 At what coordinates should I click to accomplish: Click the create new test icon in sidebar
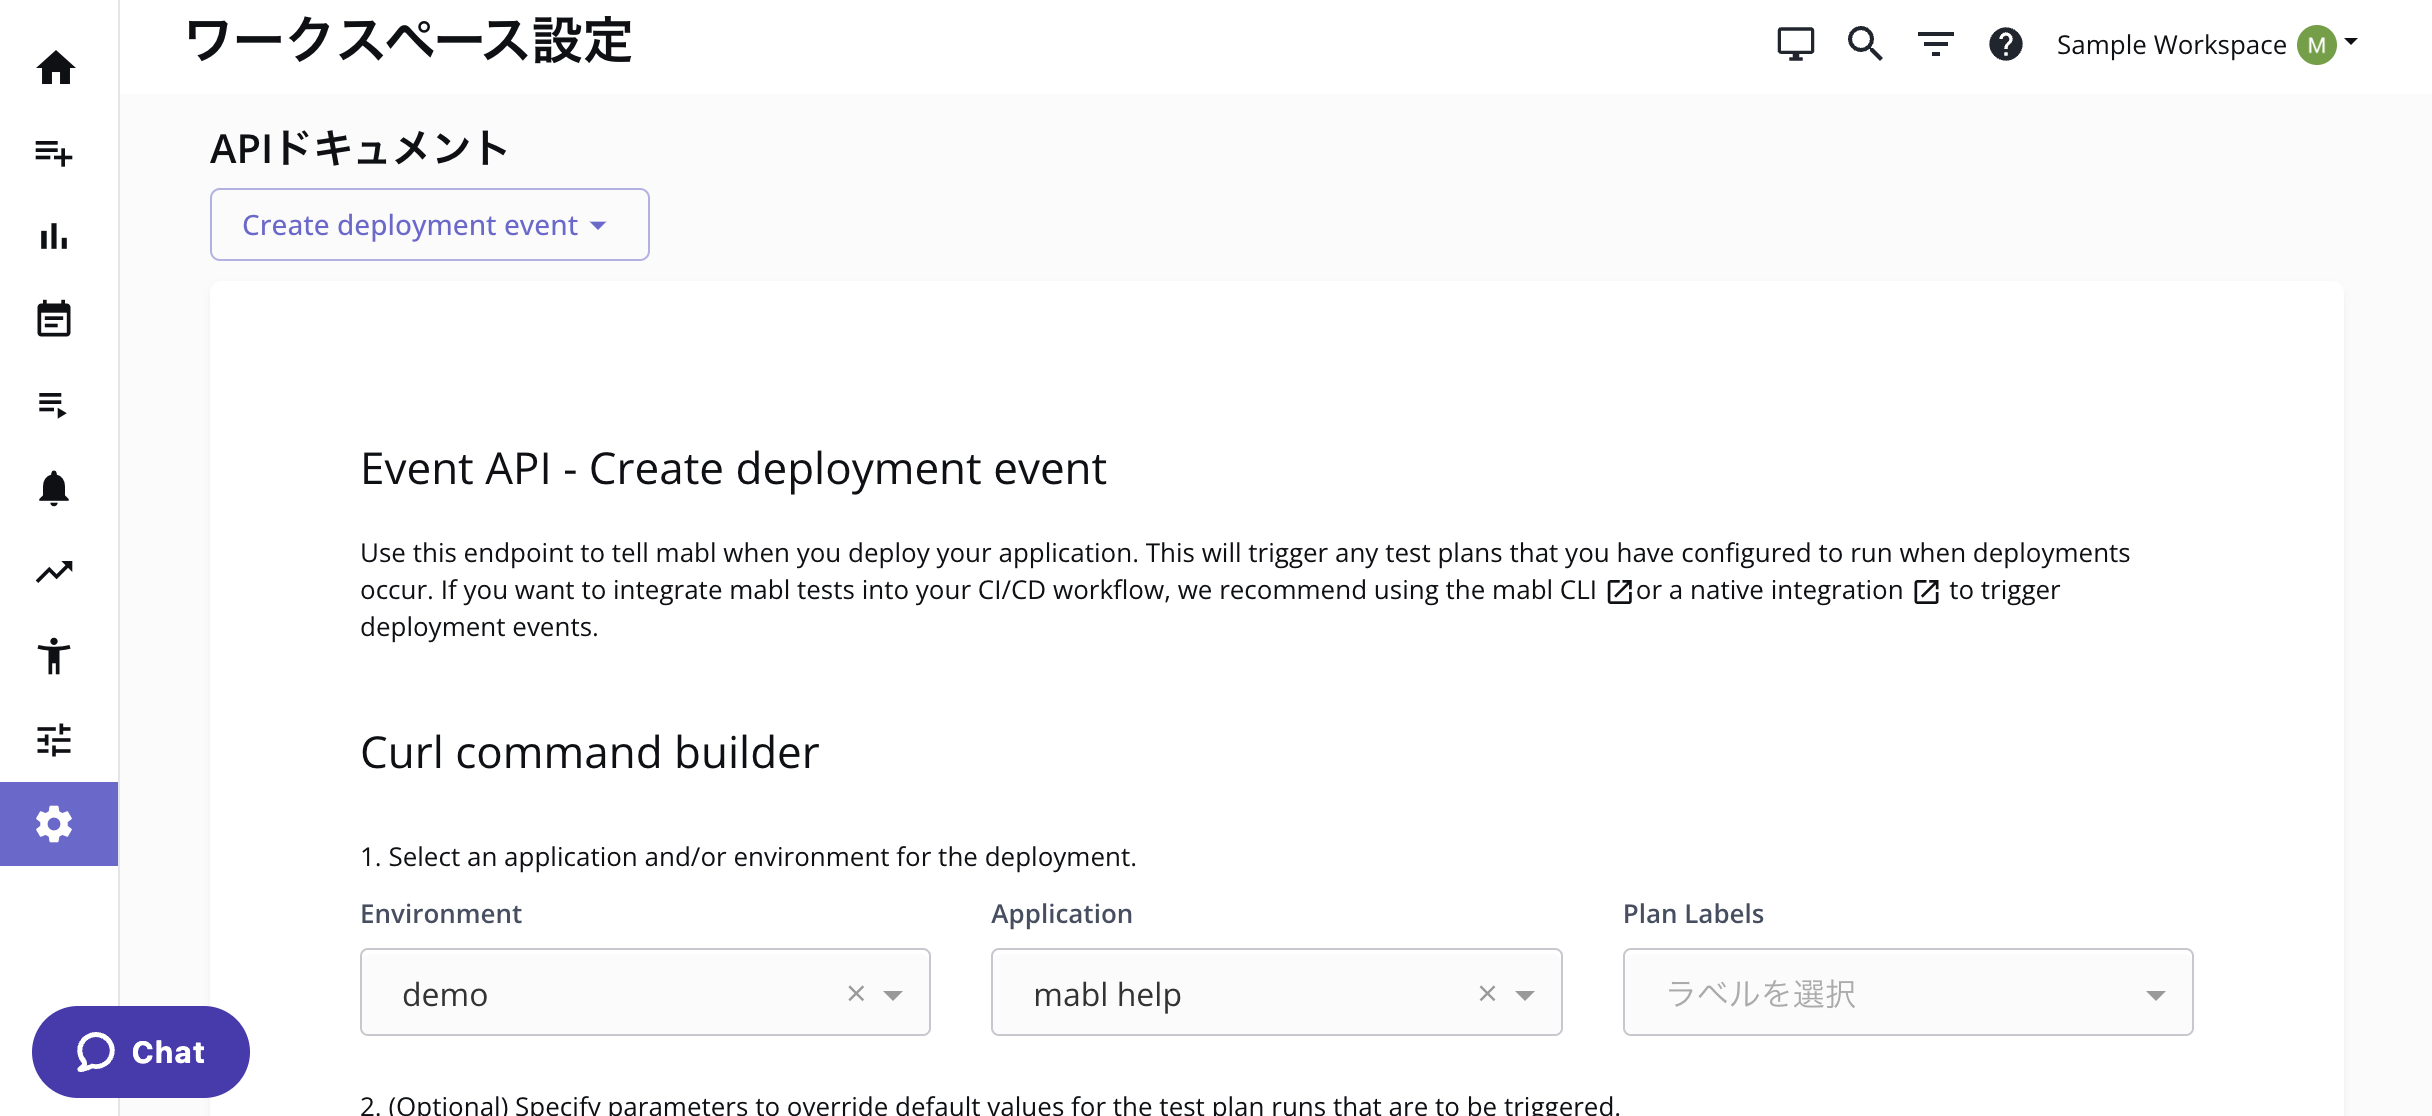[54, 152]
